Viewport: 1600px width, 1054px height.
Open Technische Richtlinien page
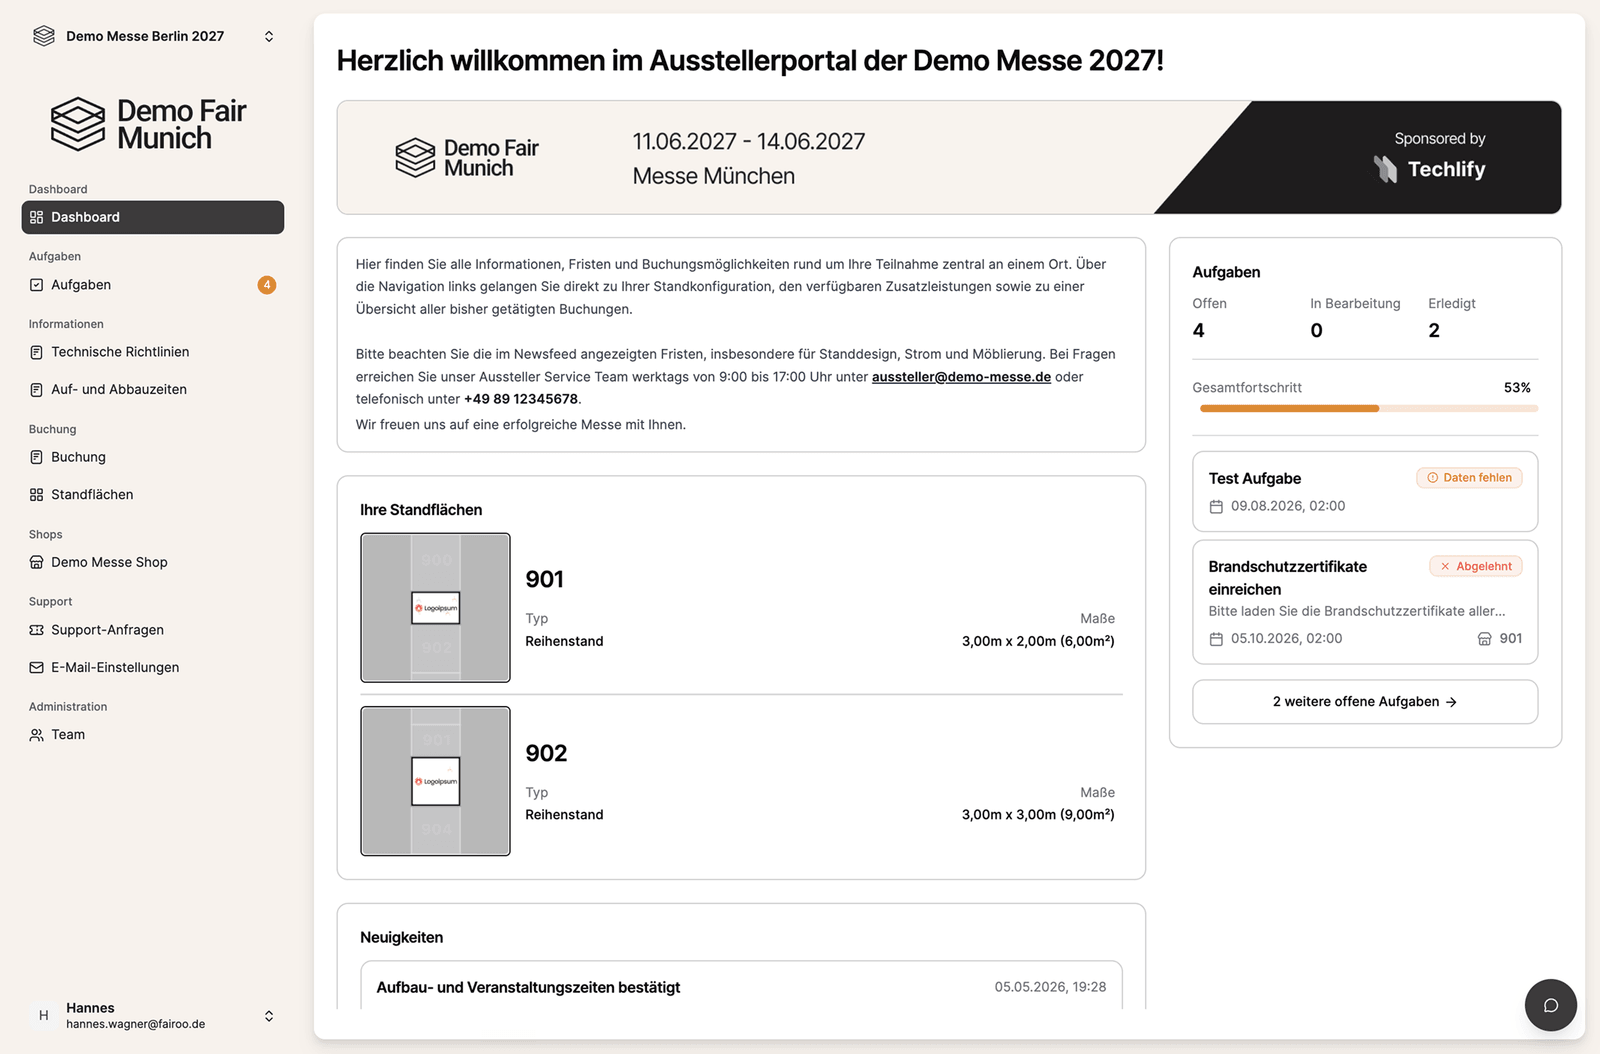153,352
